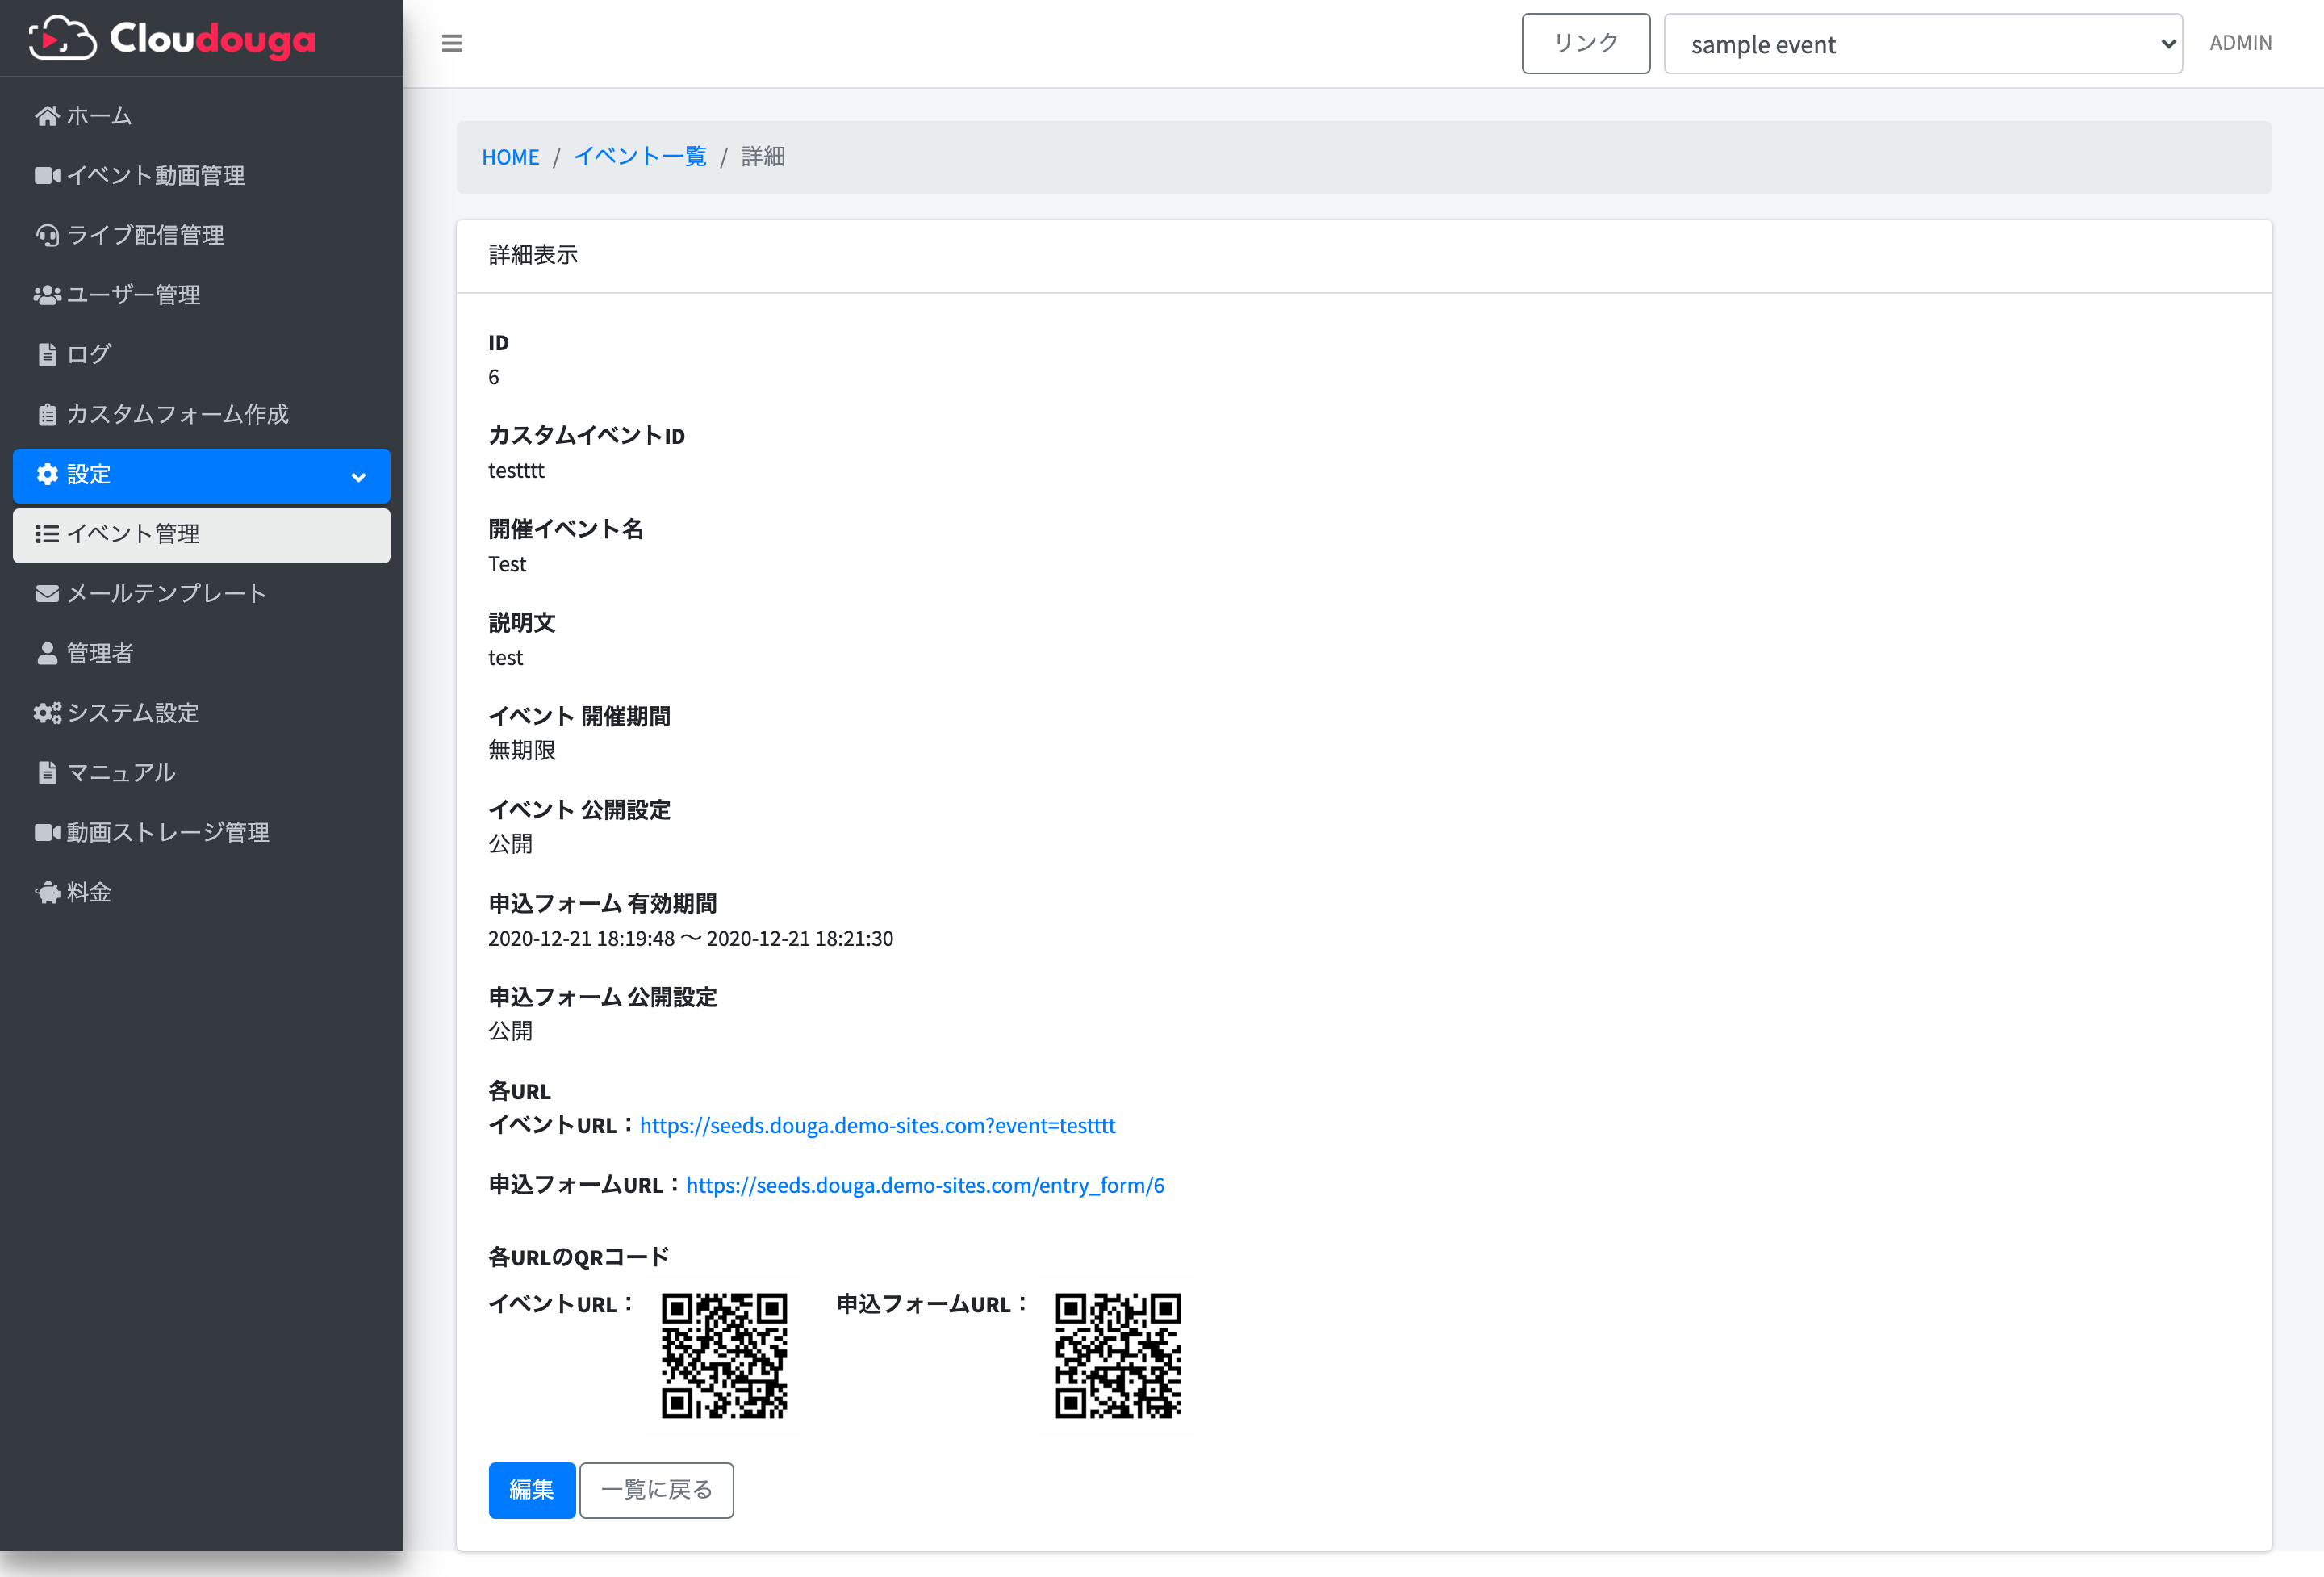The image size is (2324, 1577).
Task: Open the 申込フォームURL entry_form link
Action: [x=925, y=1186]
